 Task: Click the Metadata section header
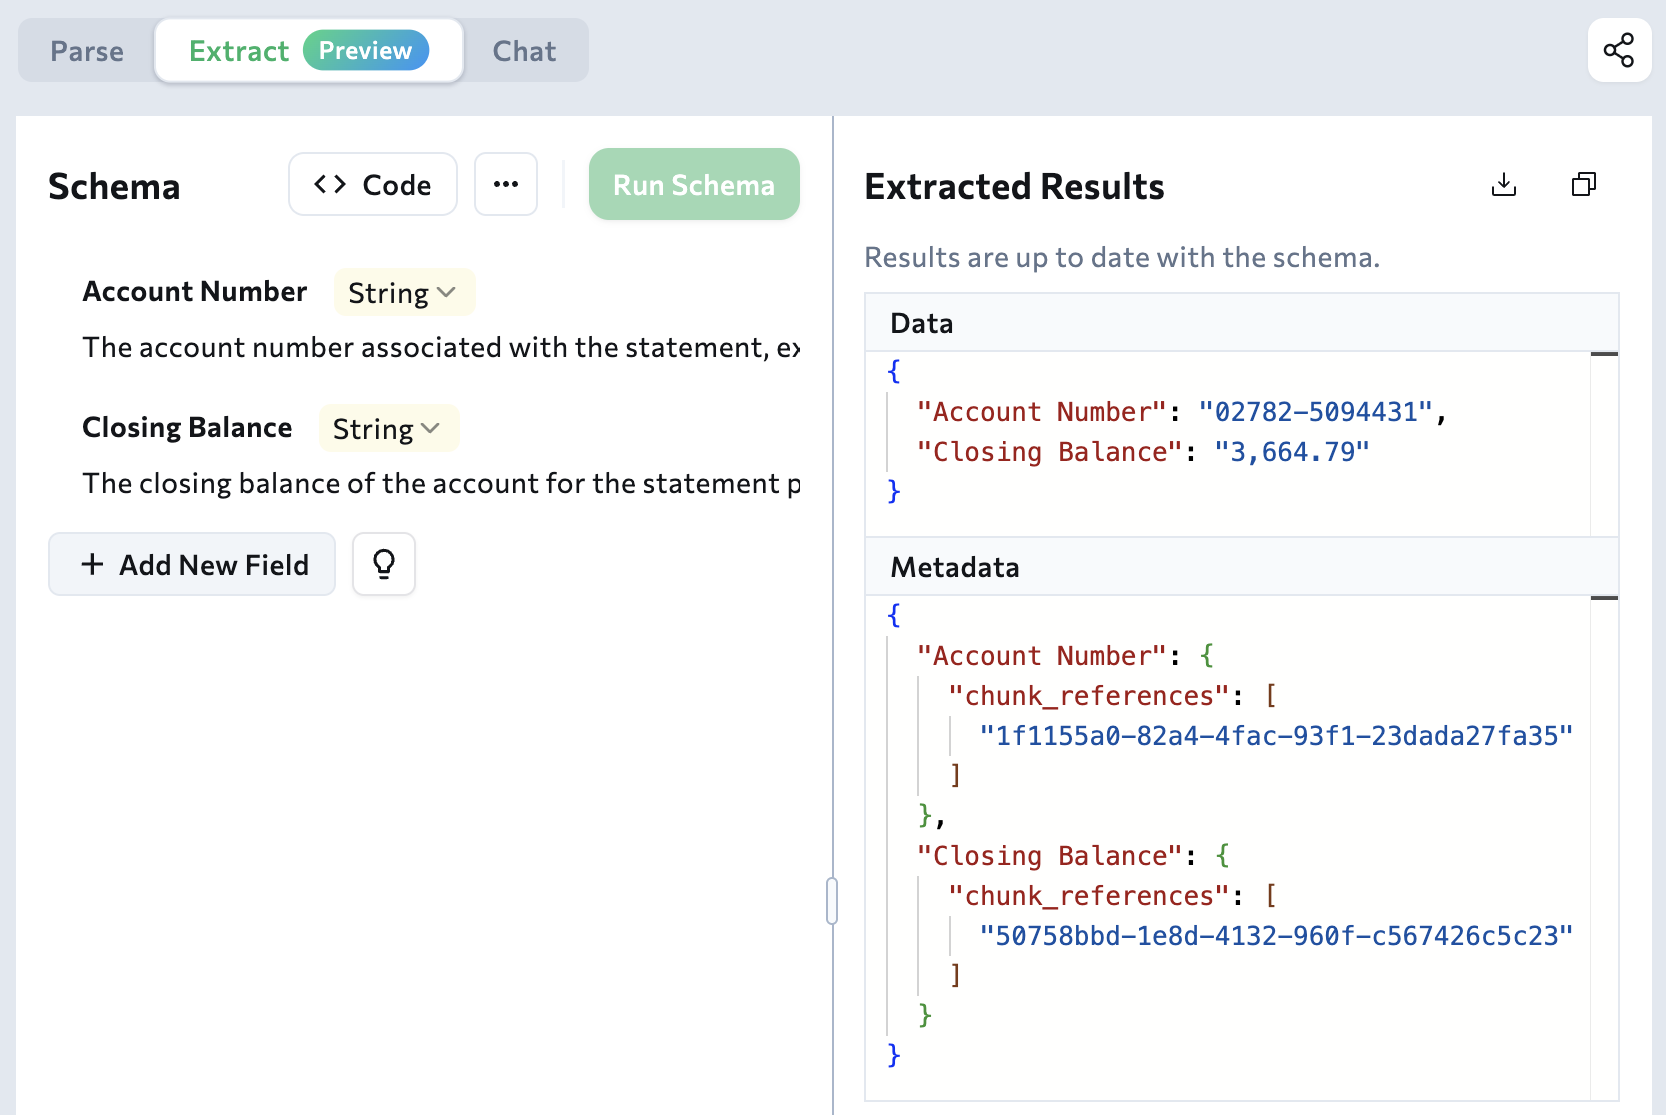tap(1242, 567)
